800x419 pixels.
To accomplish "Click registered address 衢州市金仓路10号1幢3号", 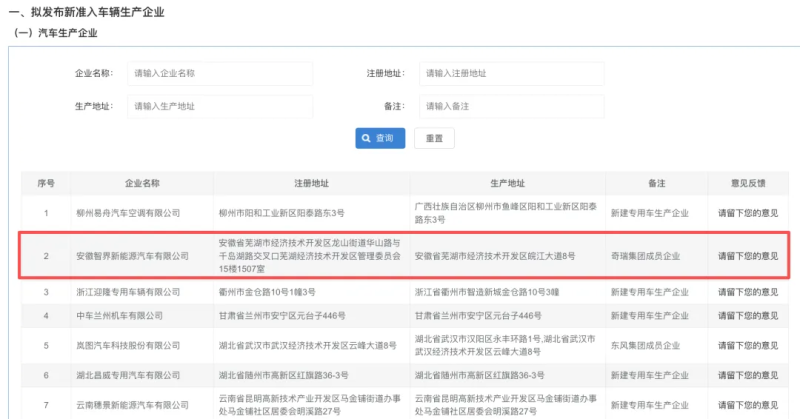I will coord(267,292).
